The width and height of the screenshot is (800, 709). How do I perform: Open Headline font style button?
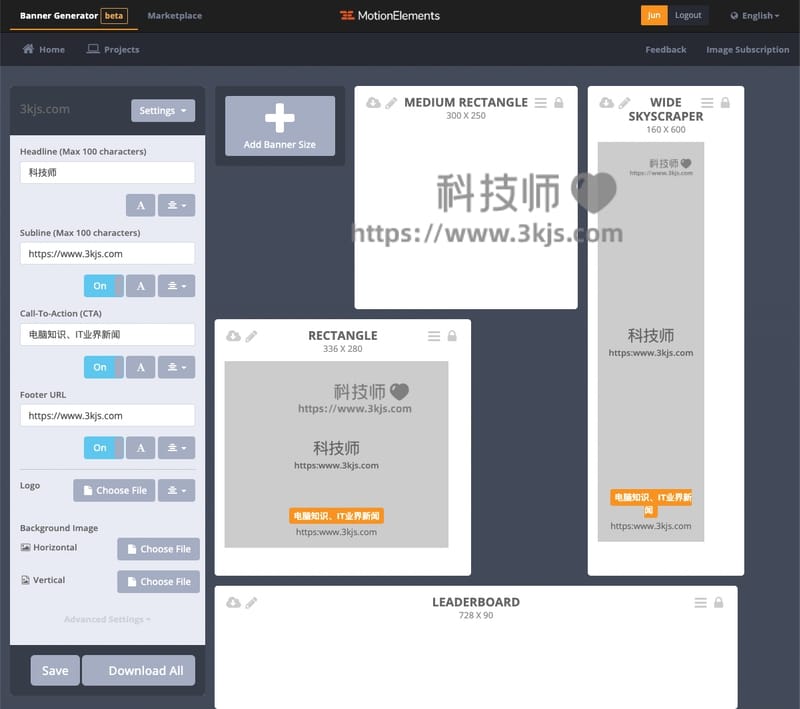[x=141, y=206]
